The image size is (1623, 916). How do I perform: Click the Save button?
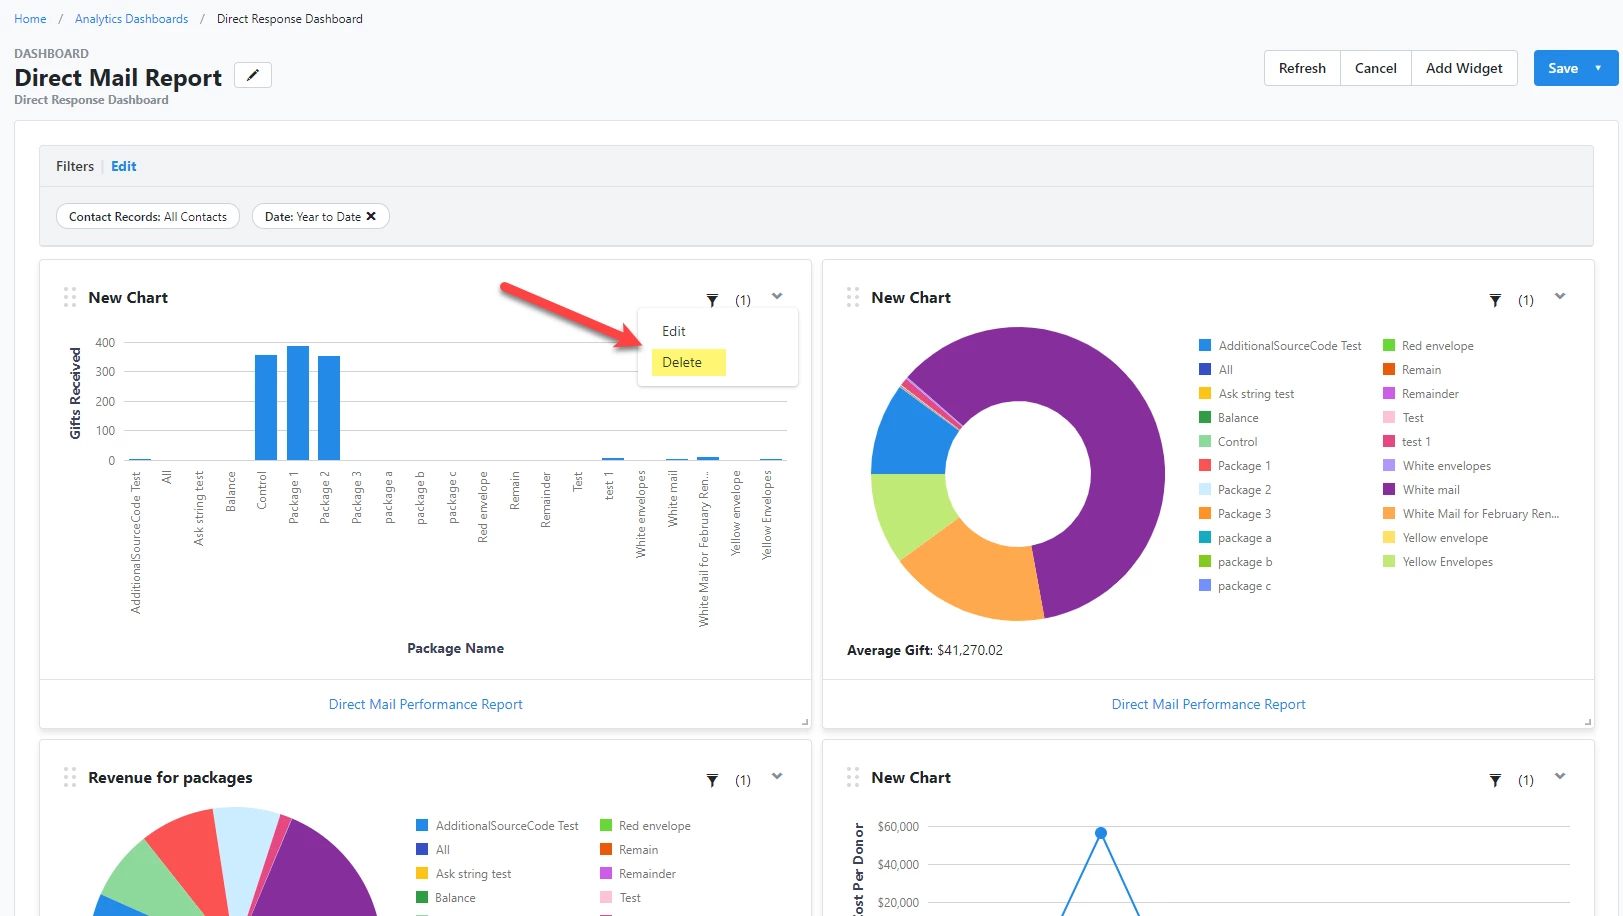point(1563,68)
